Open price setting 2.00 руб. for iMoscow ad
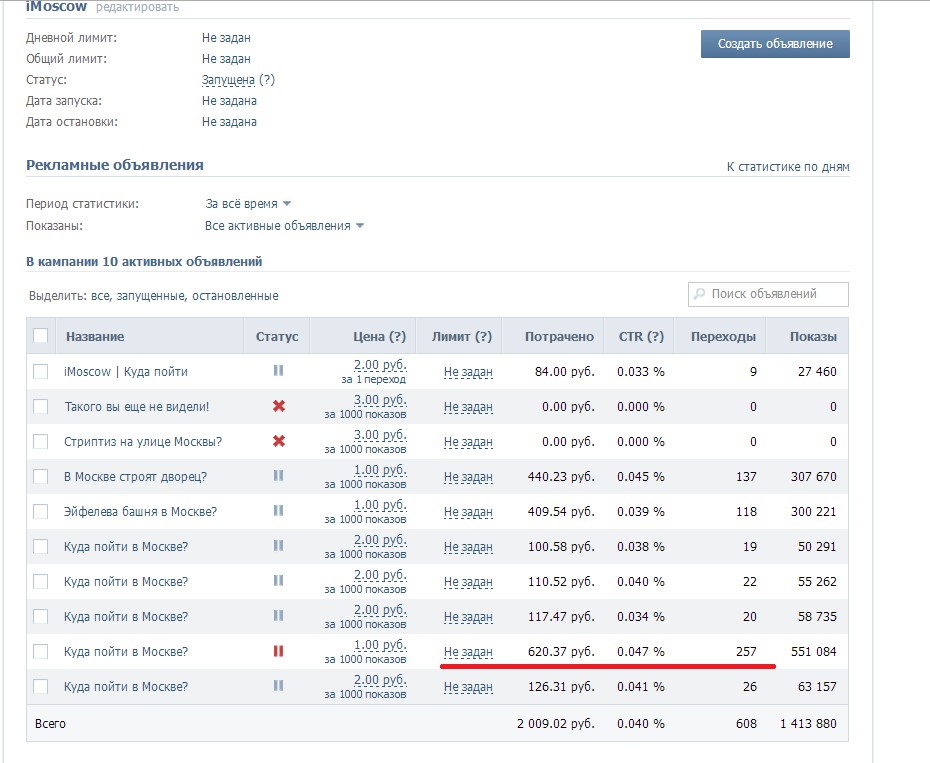 (380, 364)
